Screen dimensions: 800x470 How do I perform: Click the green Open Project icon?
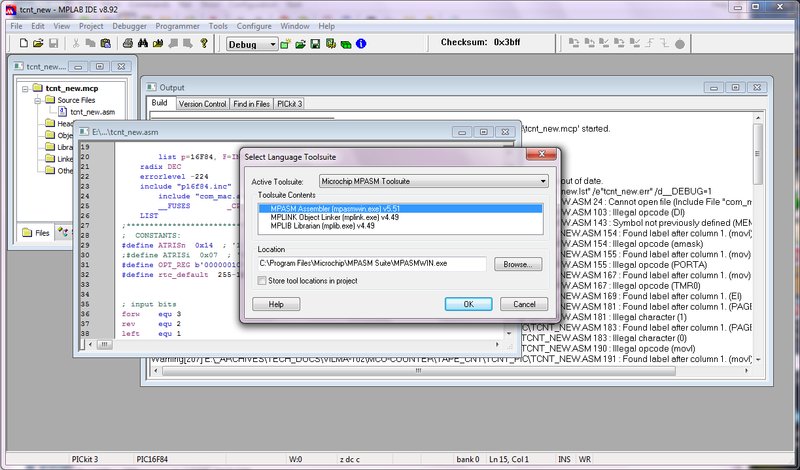[x=301, y=44]
